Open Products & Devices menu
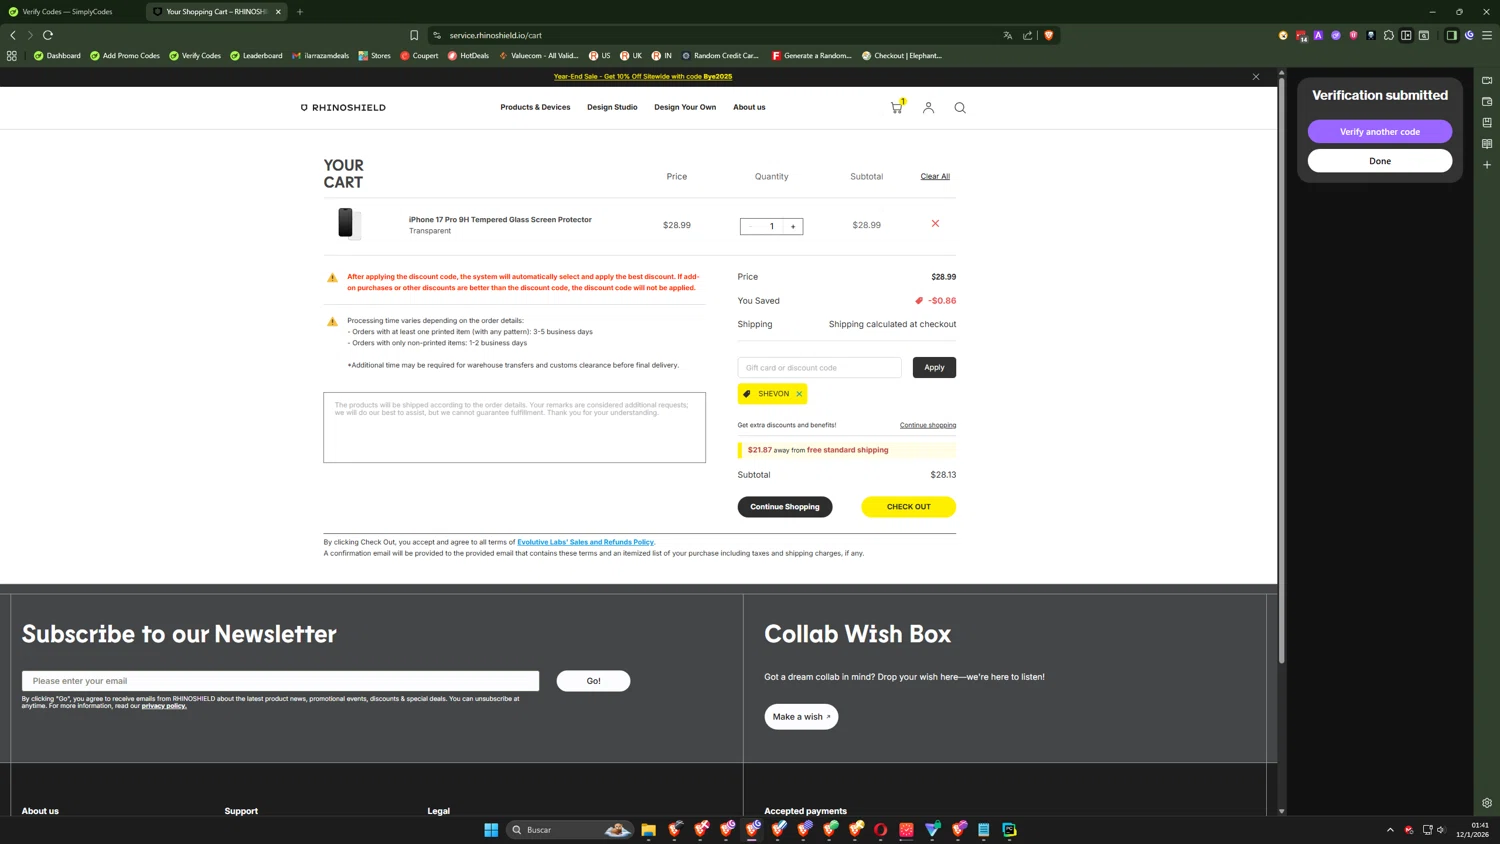The width and height of the screenshot is (1500, 844). pos(535,107)
